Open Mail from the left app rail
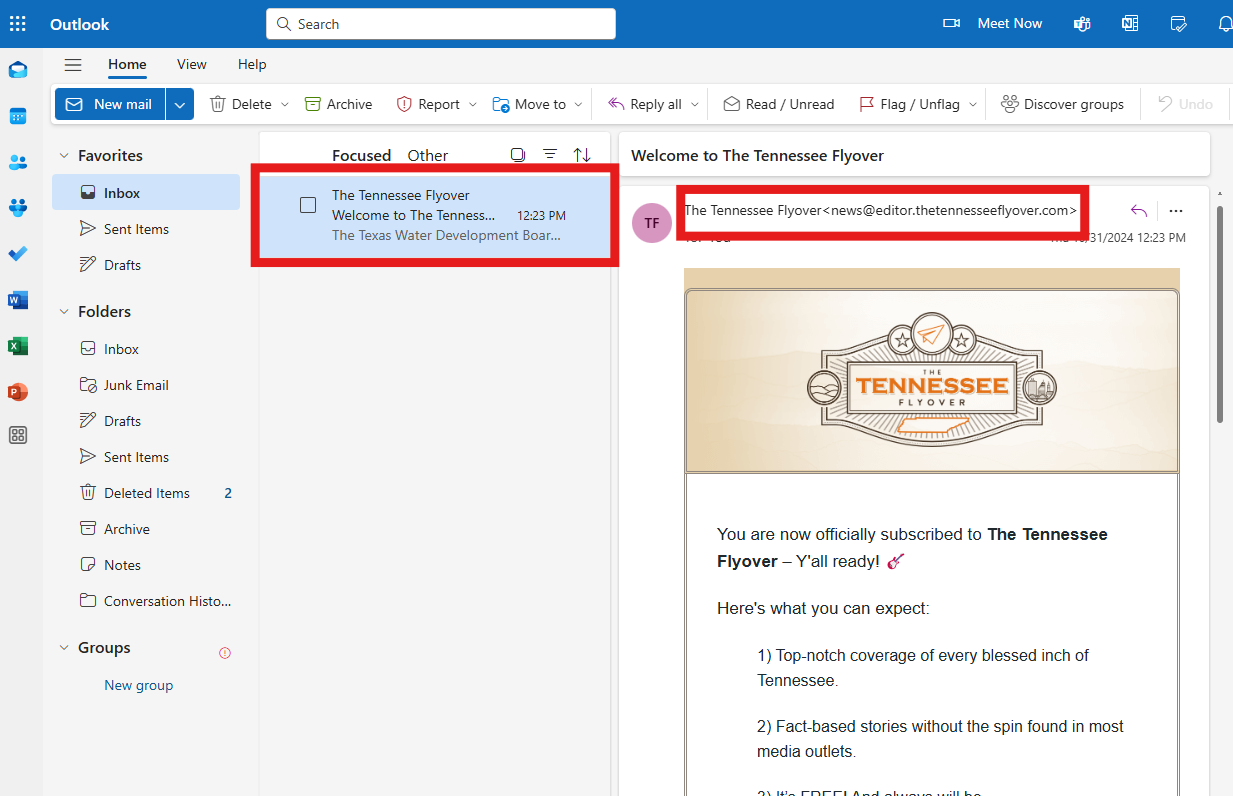Screen dimensions: 1233x796 [18, 70]
